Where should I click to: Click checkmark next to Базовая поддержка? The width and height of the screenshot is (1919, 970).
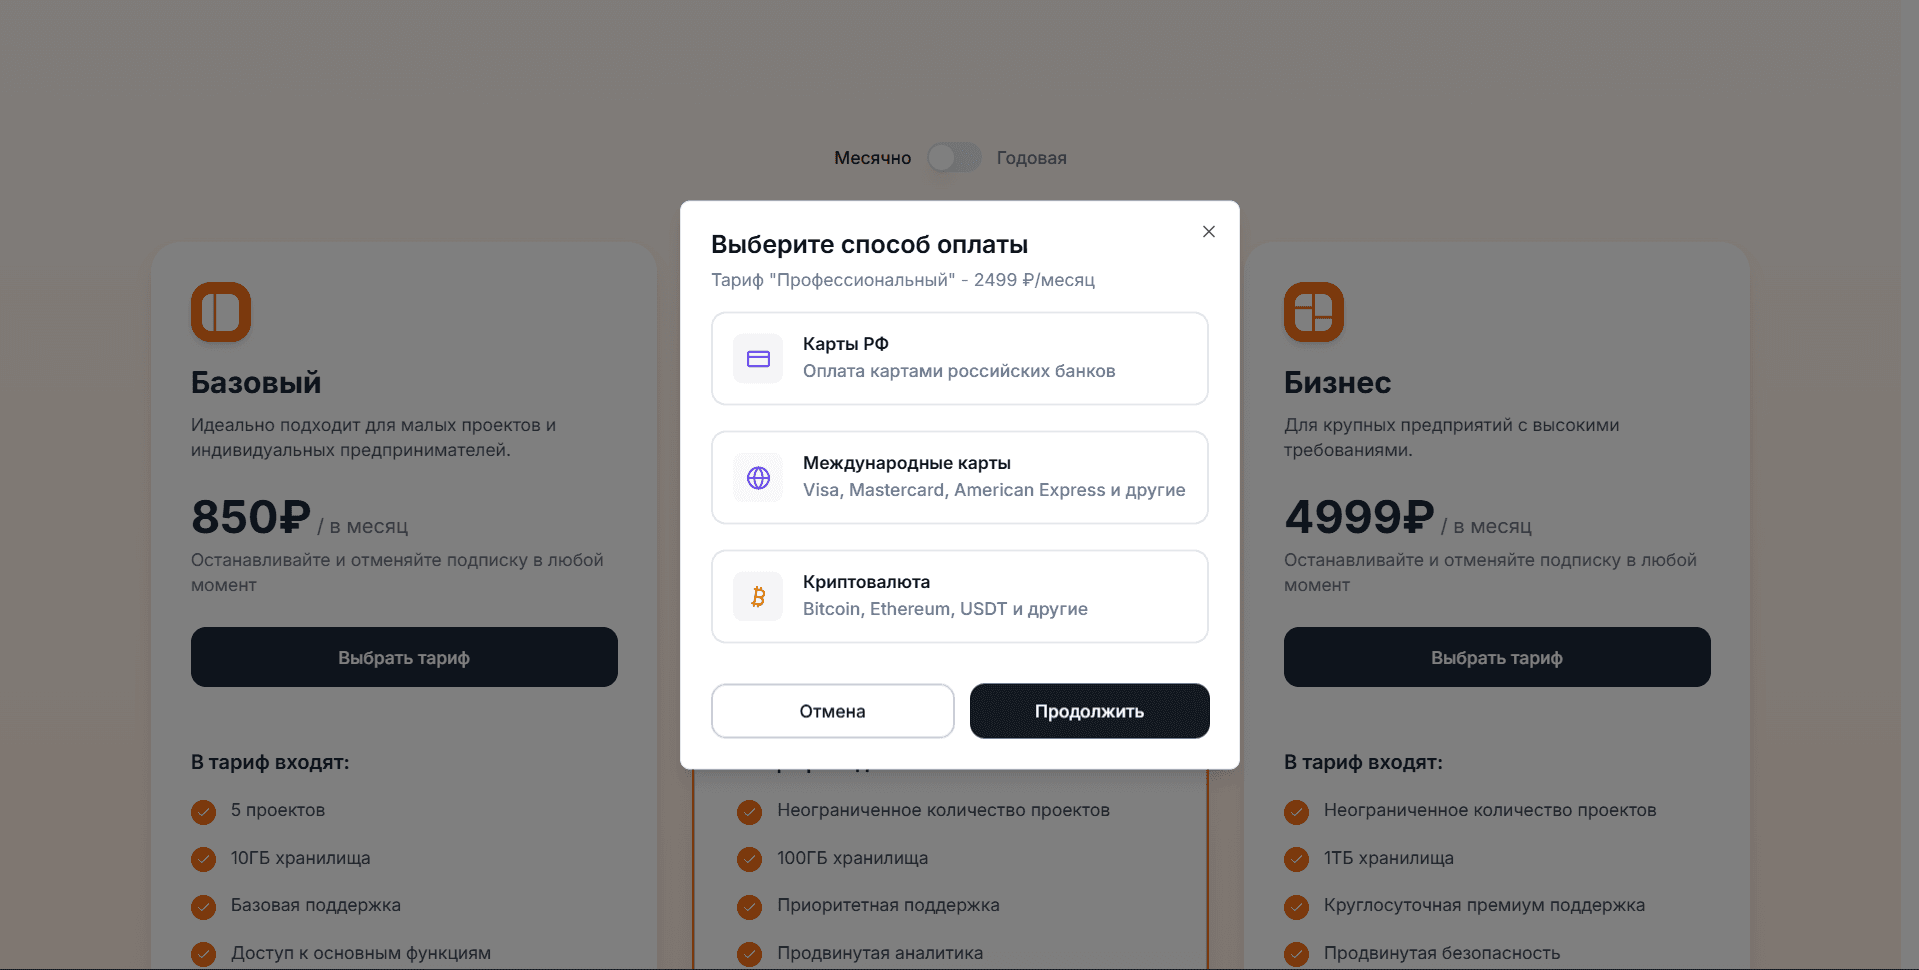point(204,906)
